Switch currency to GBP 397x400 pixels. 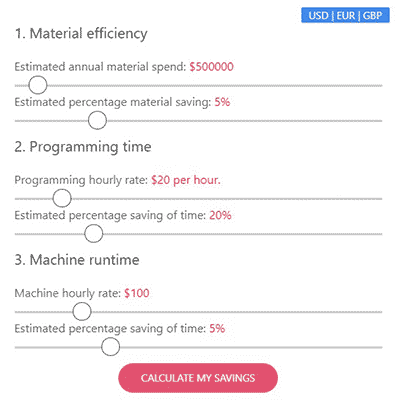[372, 16]
